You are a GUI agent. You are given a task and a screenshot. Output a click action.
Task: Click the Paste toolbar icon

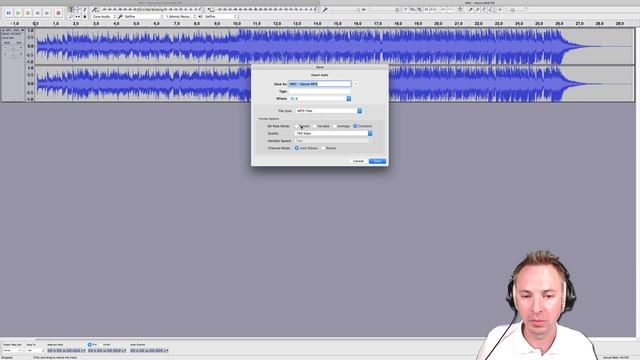pos(419,9)
